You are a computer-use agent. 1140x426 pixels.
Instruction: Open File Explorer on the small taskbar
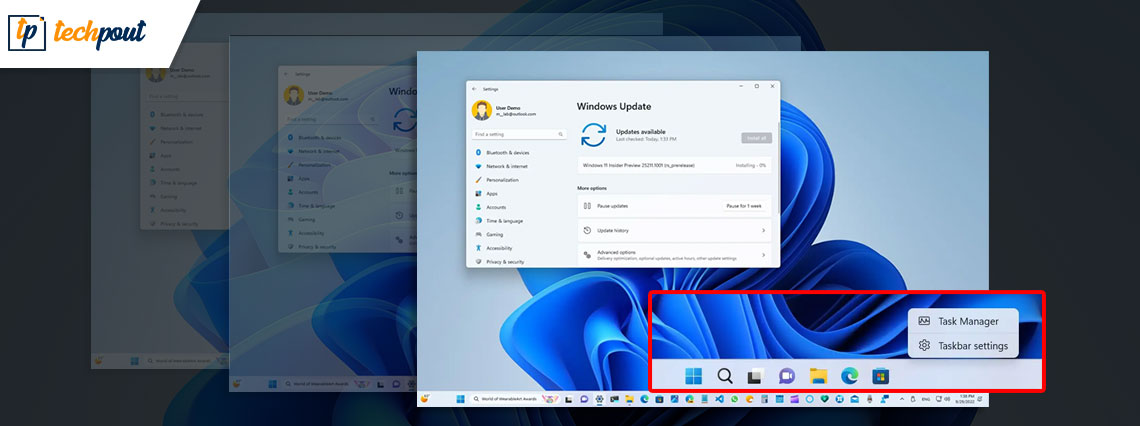point(630,399)
